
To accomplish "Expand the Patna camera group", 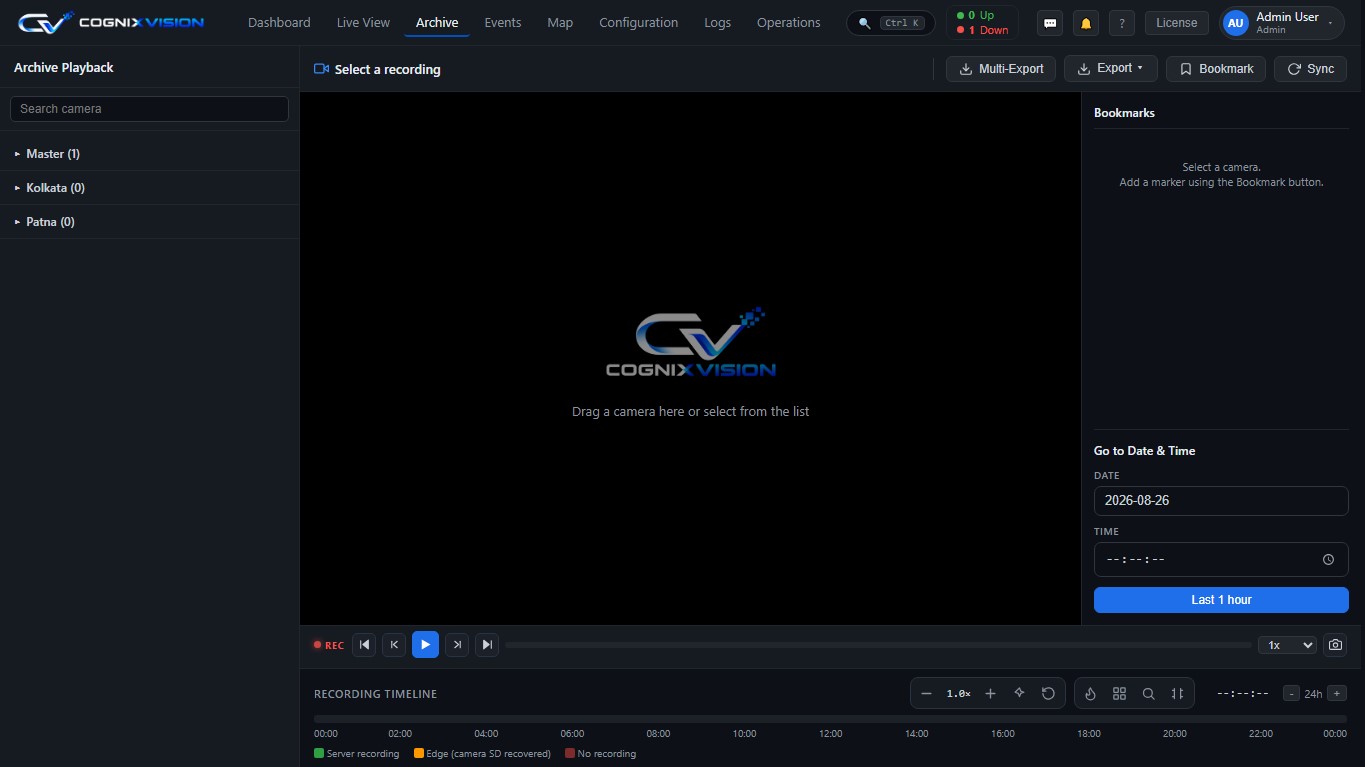I will 149,222.
